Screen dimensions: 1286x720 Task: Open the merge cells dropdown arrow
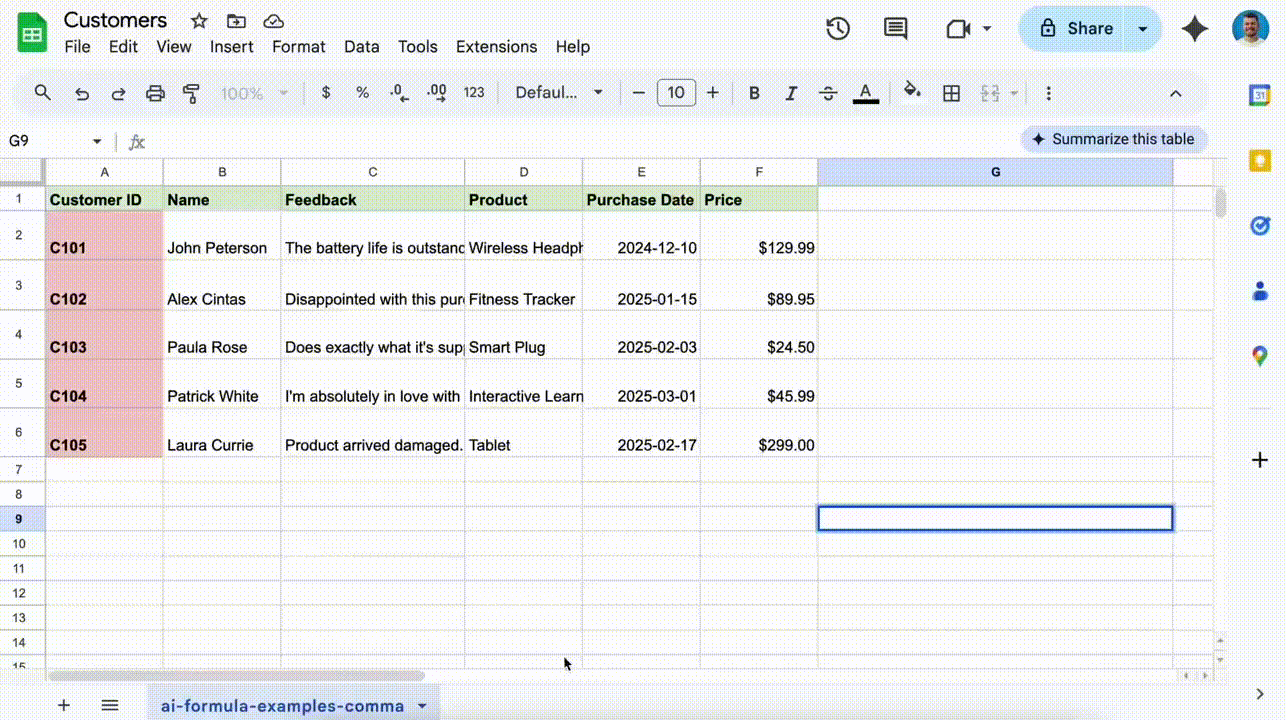(x=1014, y=93)
